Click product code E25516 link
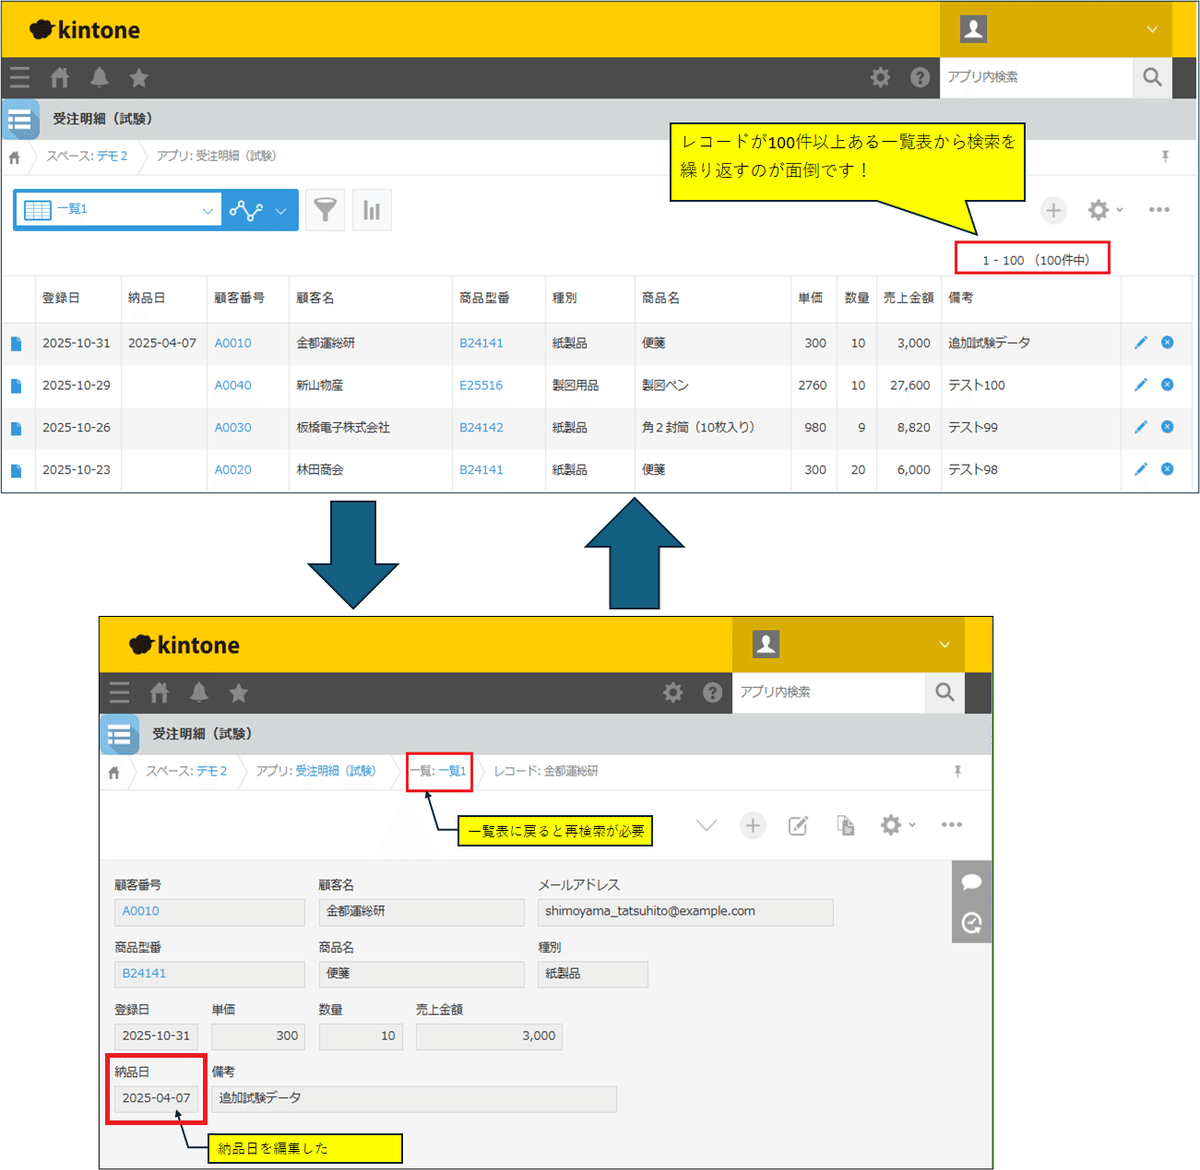1200x1170 pixels. coord(481,385)
